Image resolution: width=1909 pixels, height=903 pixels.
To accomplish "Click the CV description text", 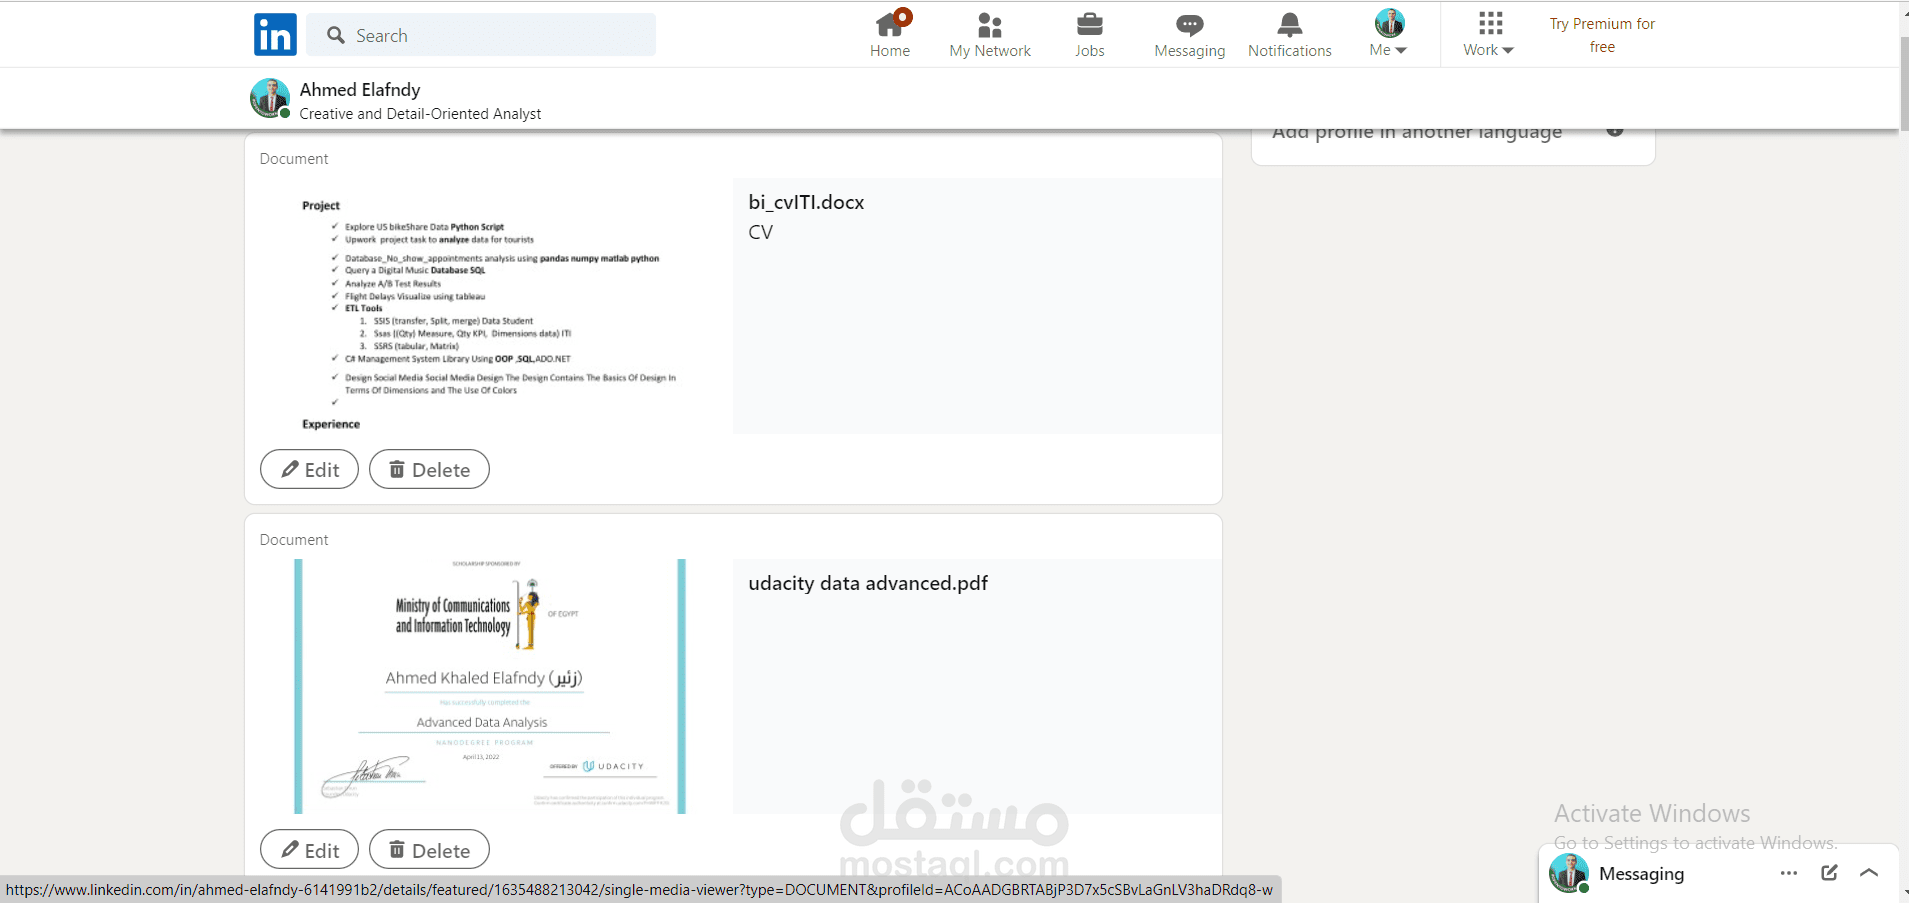I will click(x=760, y=232).
